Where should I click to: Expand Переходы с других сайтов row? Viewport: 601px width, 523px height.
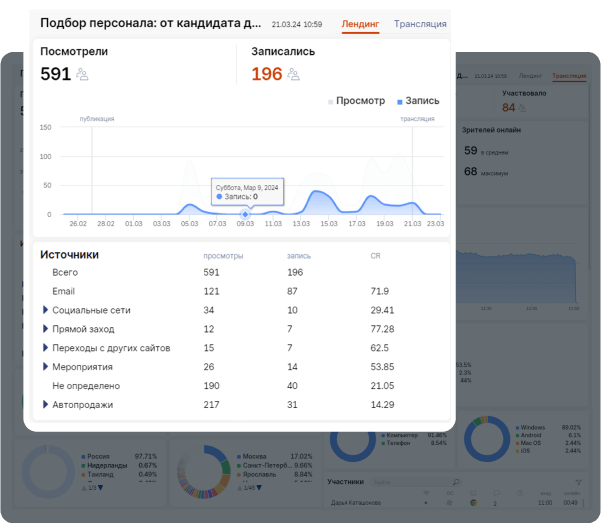(45, 348)
